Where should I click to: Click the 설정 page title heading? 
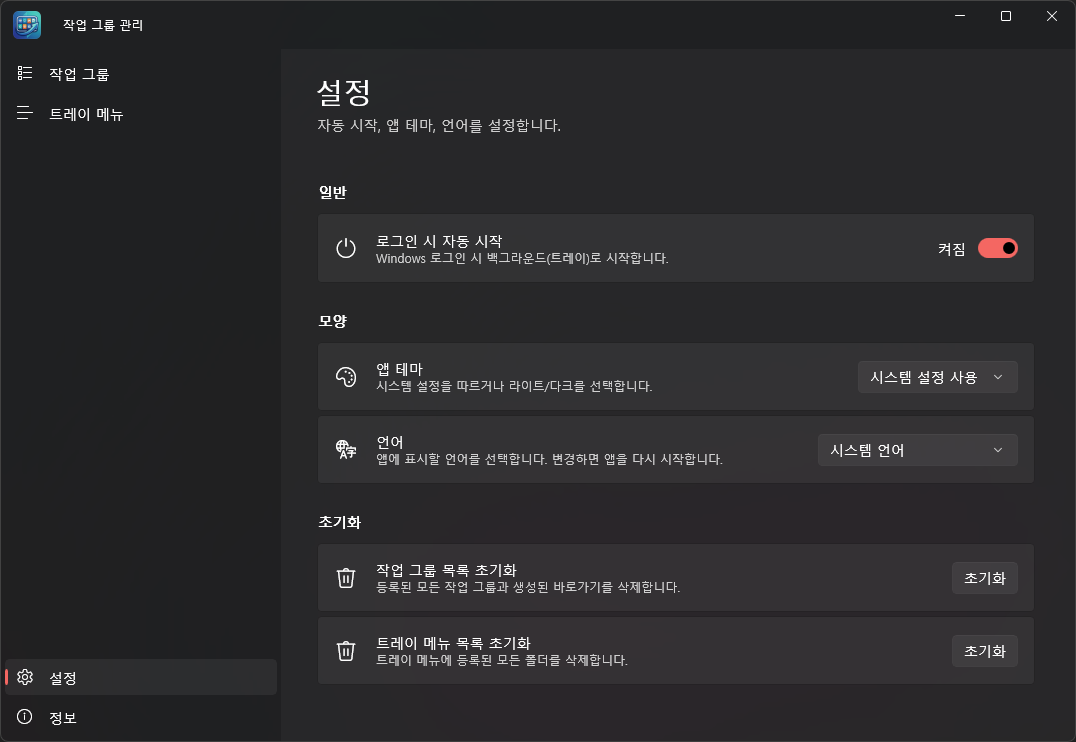point(343,92)
